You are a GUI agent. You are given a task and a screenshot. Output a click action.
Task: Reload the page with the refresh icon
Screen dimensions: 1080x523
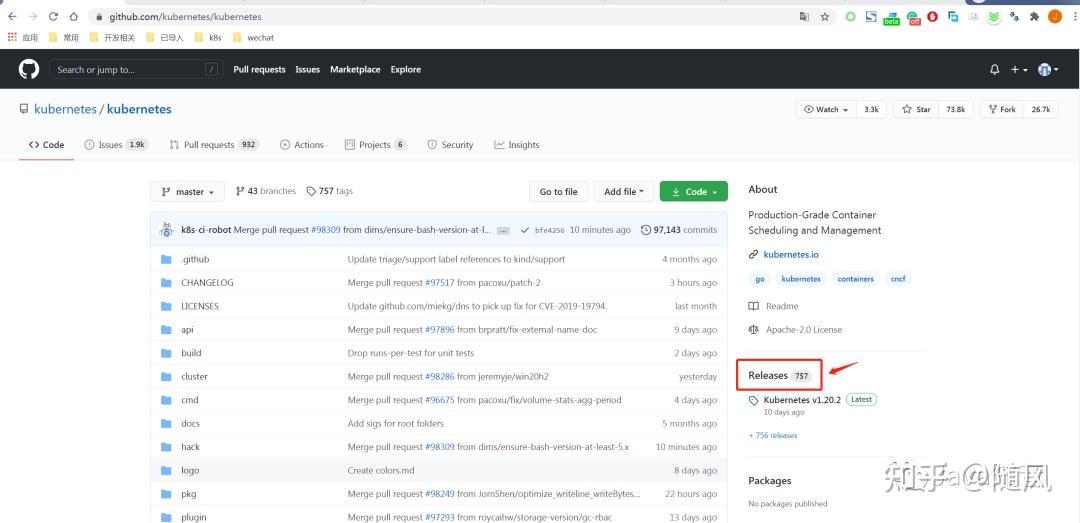point(53,17)
